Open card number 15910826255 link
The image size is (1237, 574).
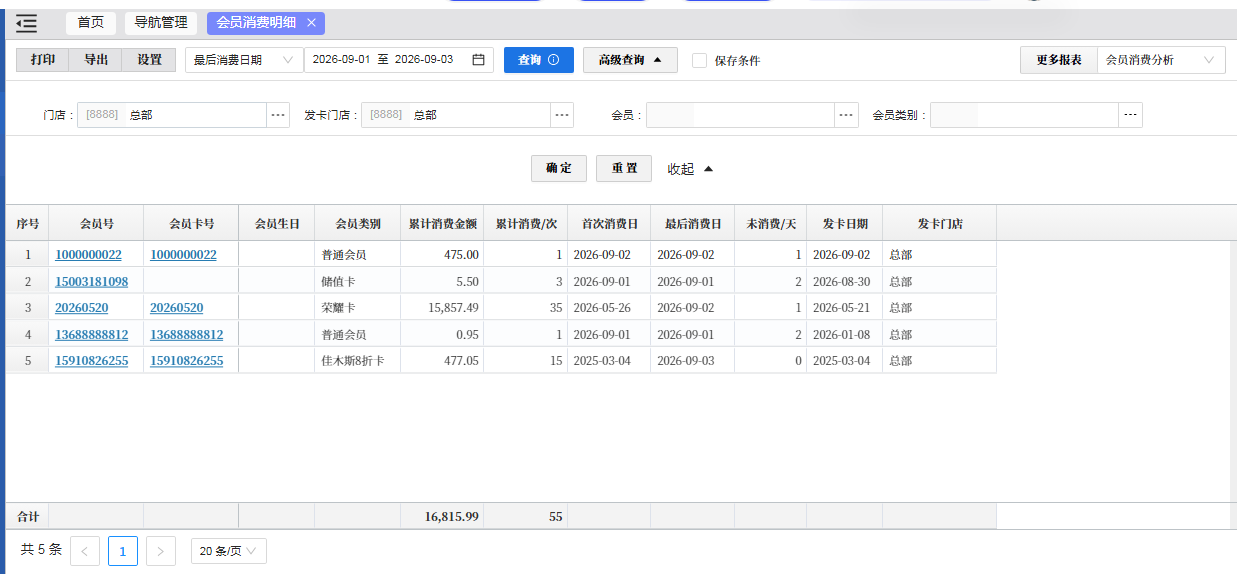pyautogui.click(x=186, y=361)
